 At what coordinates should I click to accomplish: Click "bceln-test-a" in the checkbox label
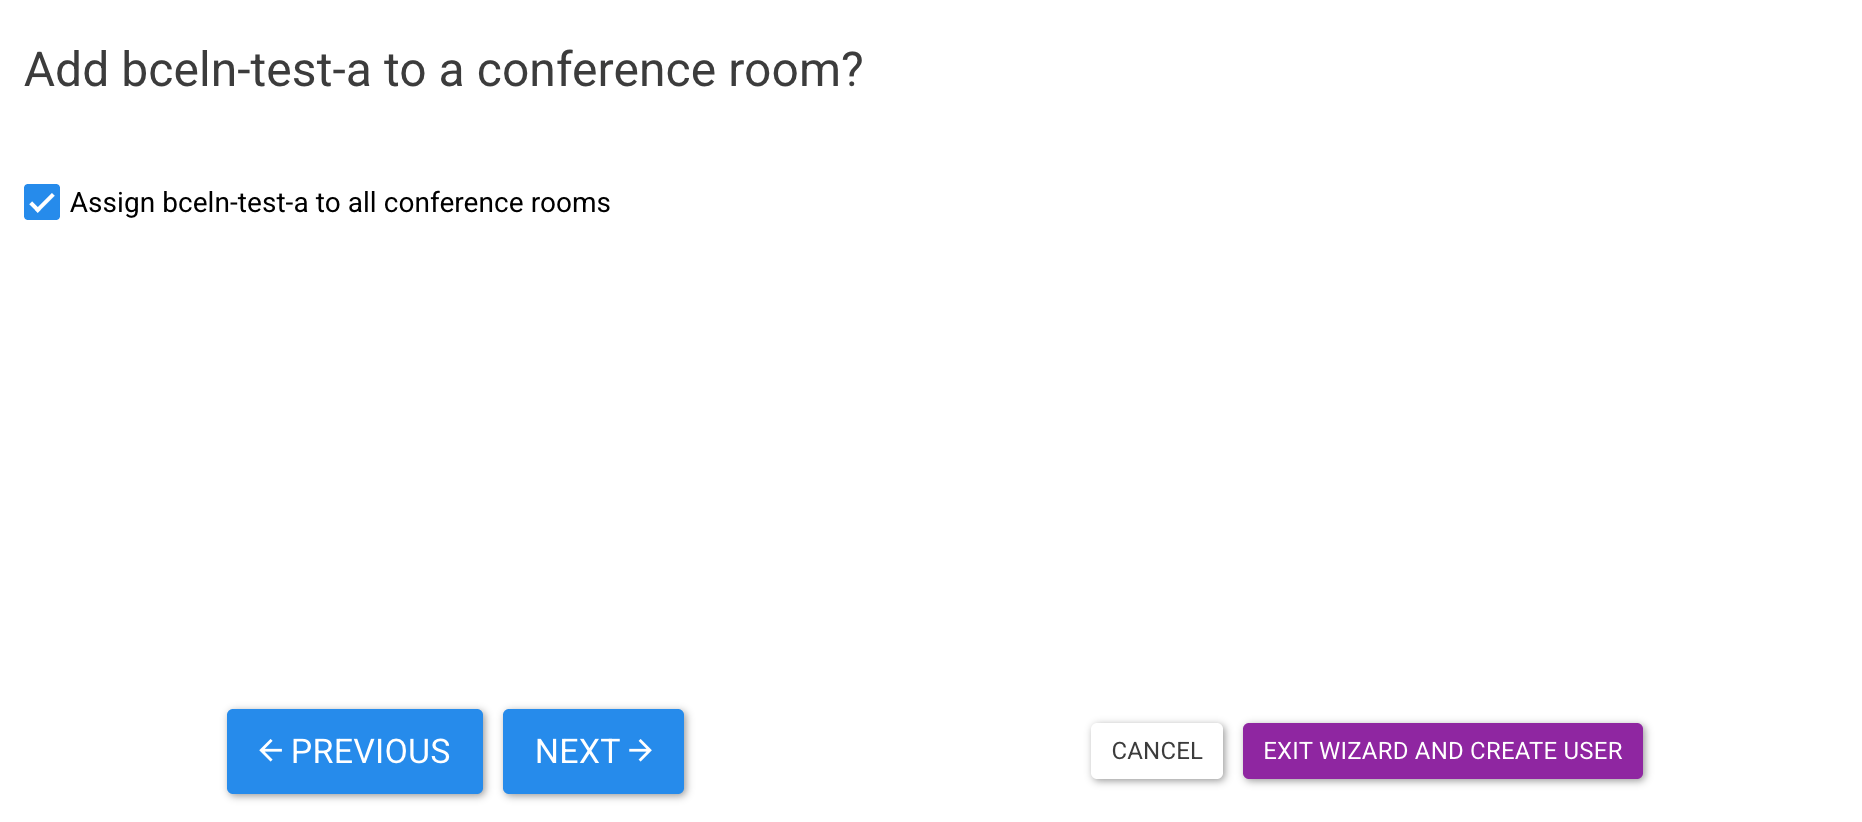tap(235, 203)
